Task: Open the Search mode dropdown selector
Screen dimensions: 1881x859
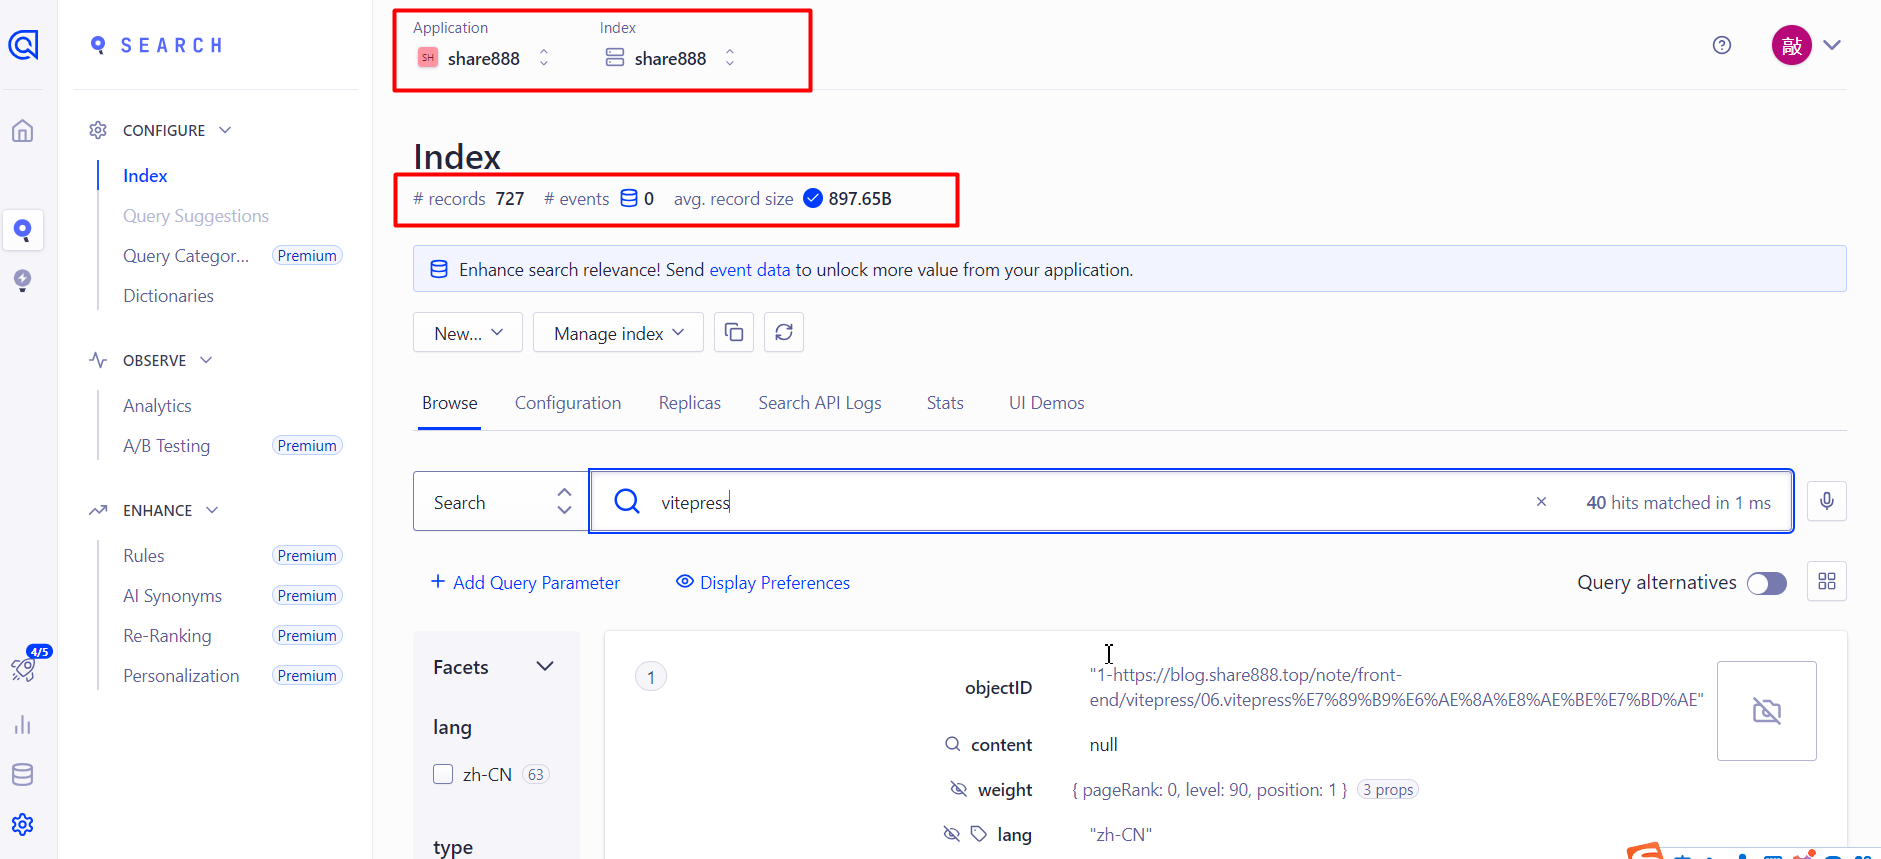Action: point(501,501)
